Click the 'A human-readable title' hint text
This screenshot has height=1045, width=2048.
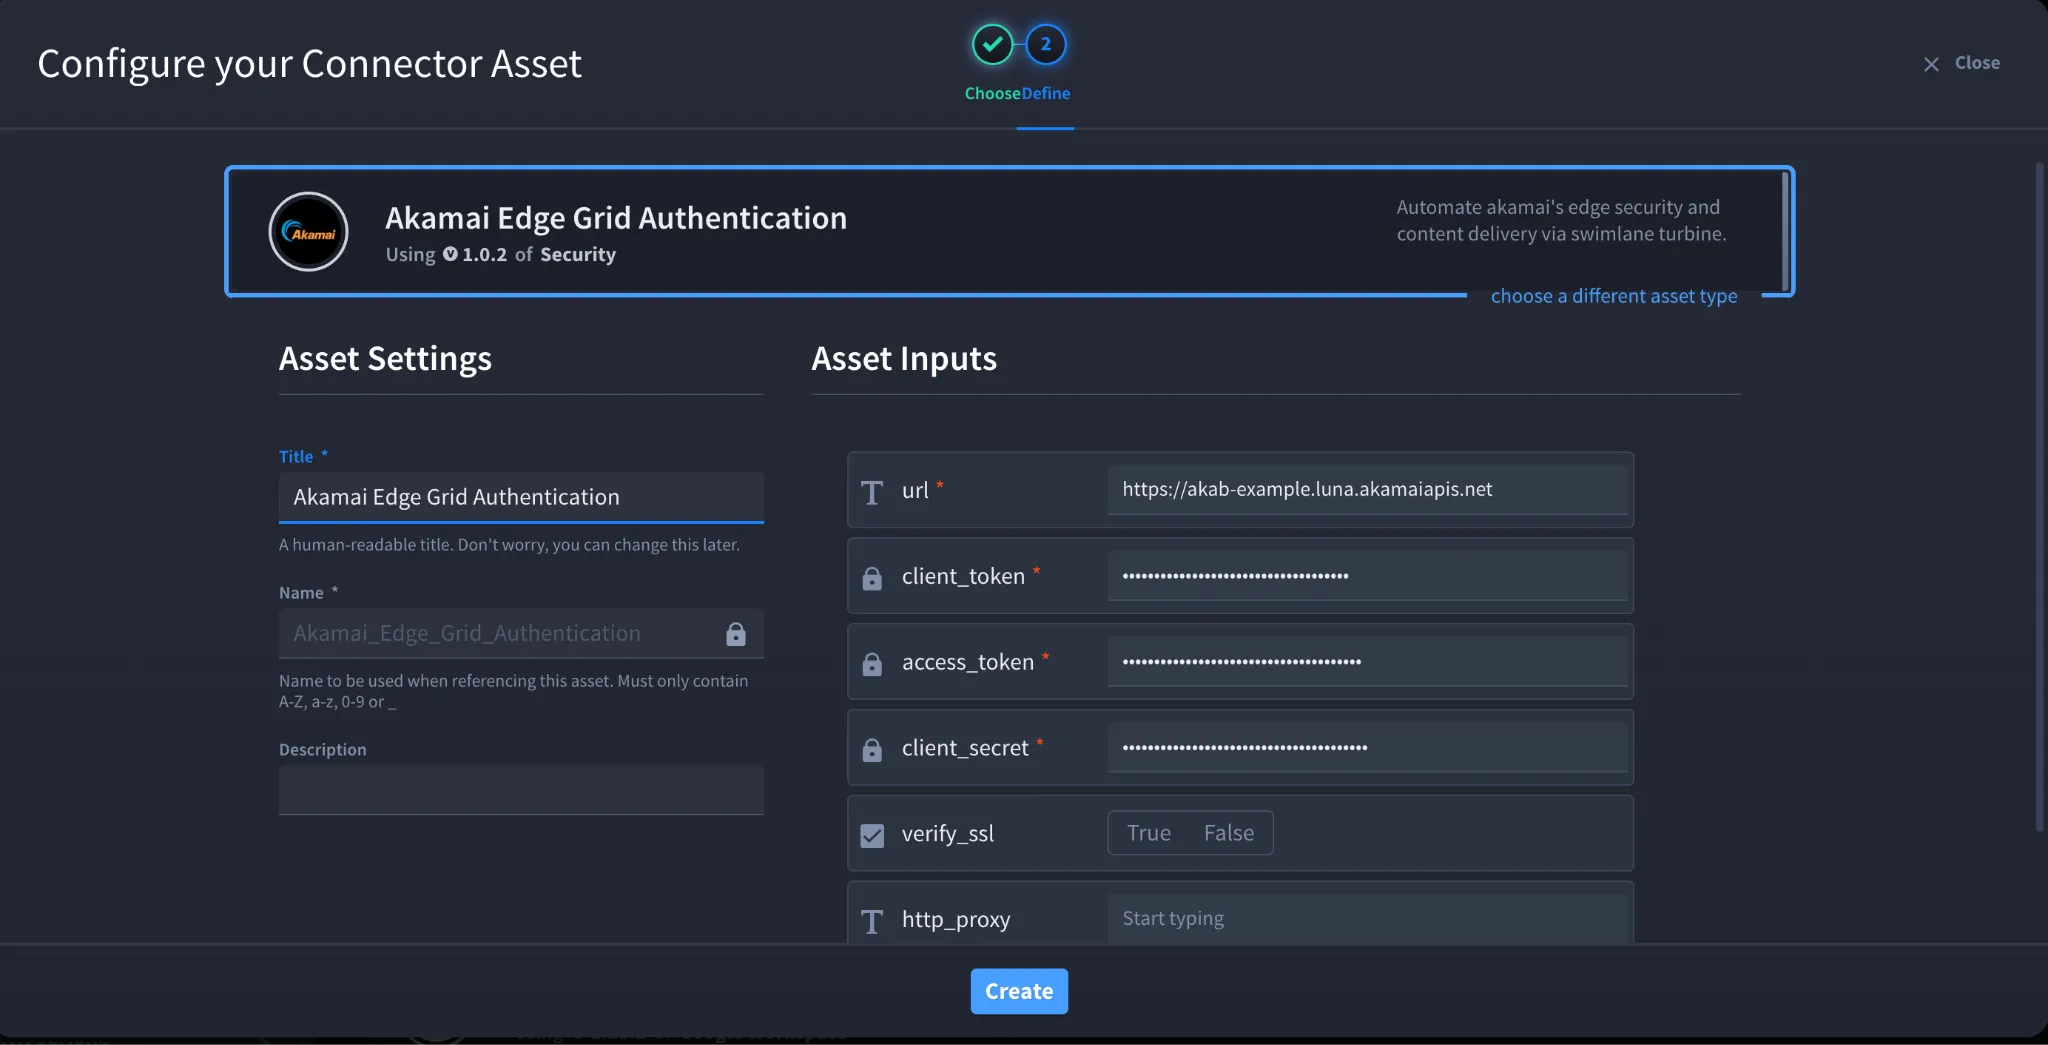tap(509, 545)
